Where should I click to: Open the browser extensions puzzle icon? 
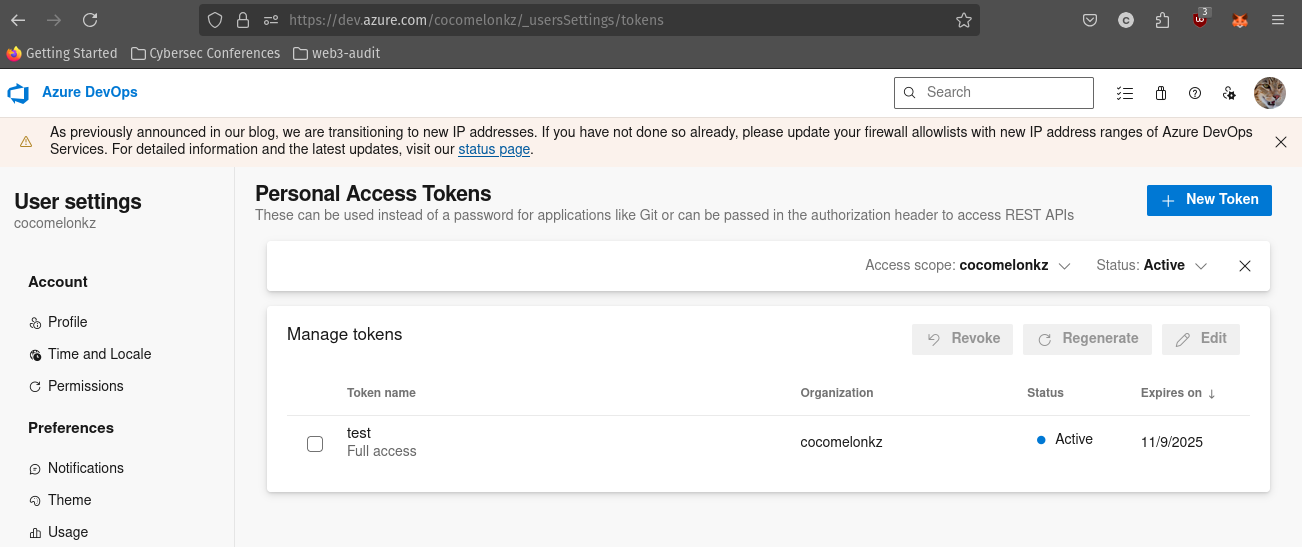coord(1161,20)
